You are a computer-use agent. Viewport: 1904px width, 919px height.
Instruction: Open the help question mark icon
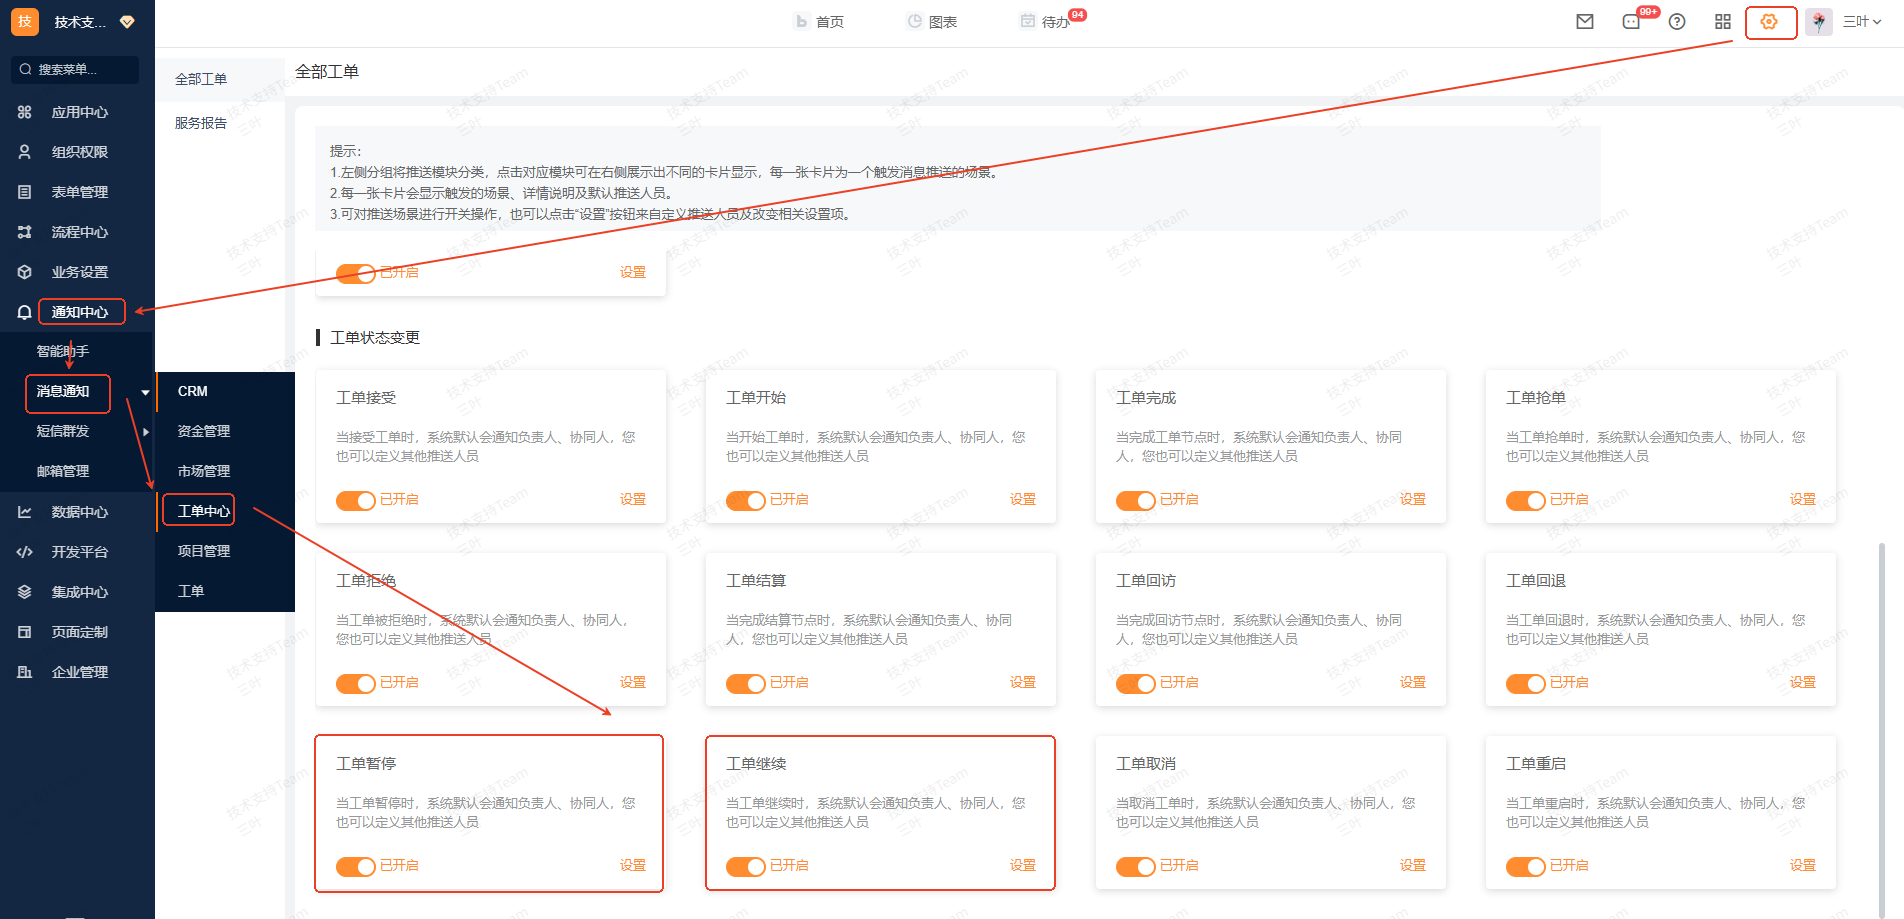tap(1677, 22)
